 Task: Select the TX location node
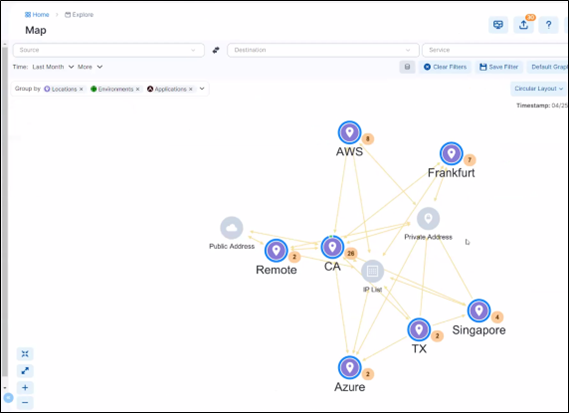(419, 330)
